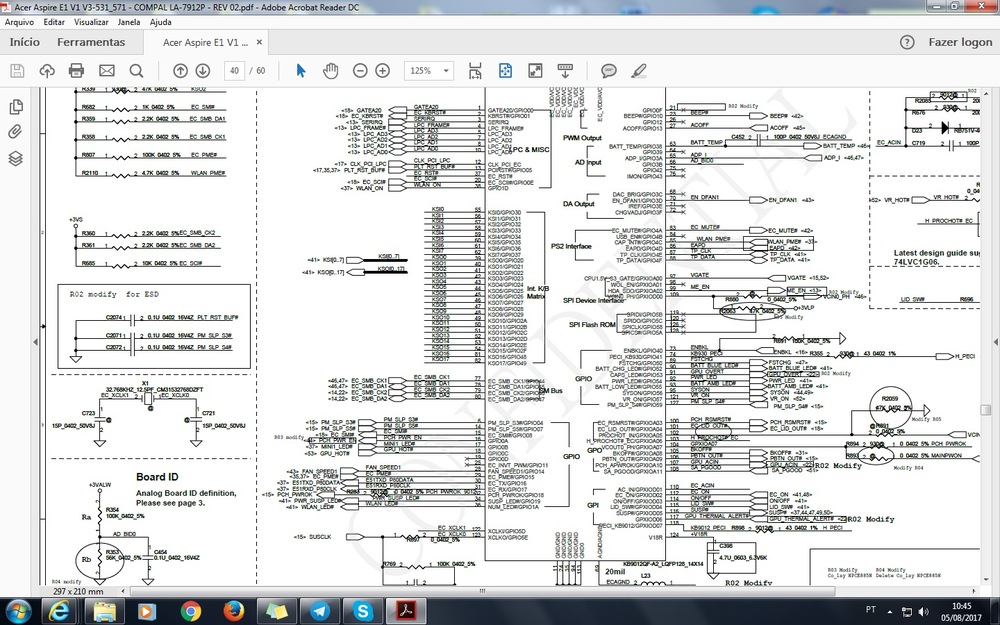The width and height of the screenshot is (1000, 625).
Task: Open the Visualizar menu
Action: [x=91, y=21]
